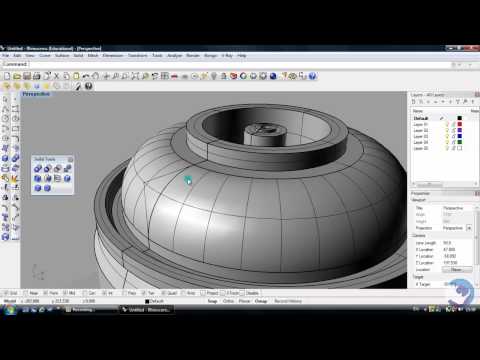Click the New Layer icon in Layers panel
Screen dimensions: 480x360
click(414, 102)
